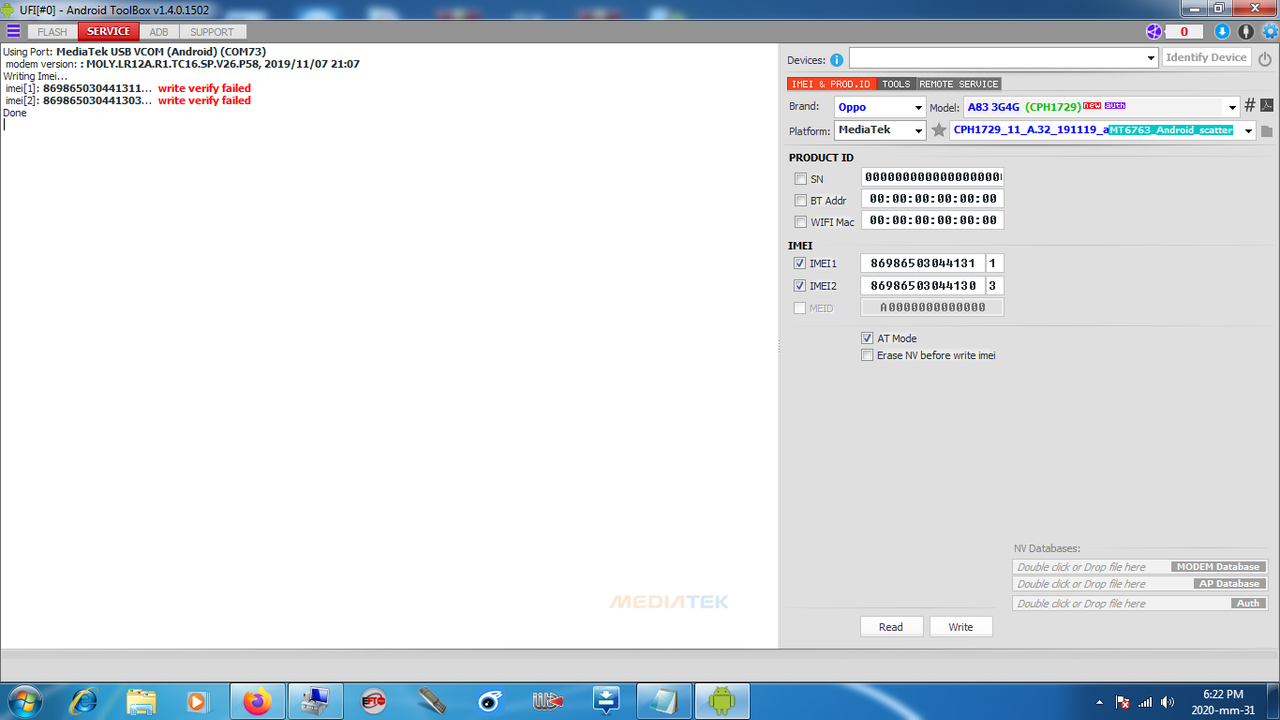
Task: Select the Android ToolBox taskbar icon
Action: [721, 701]
